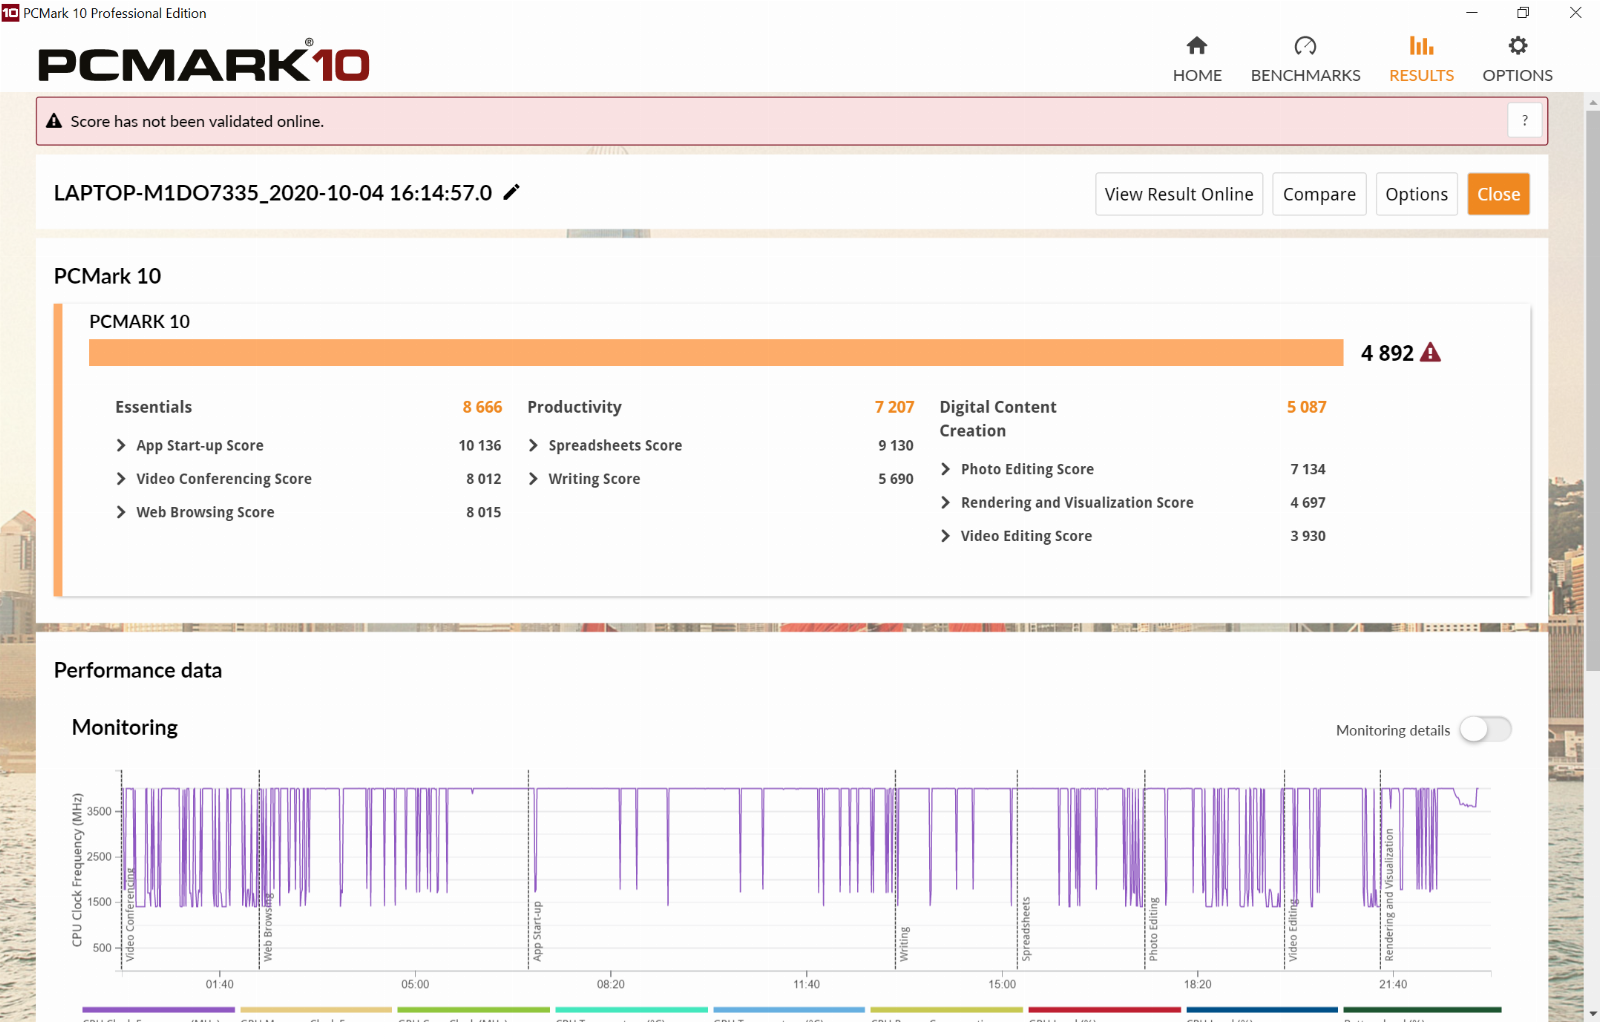1600x1022 pixels.
Task: Click the Video Editing marker on chart
Action: click(x=1293, y=930)
